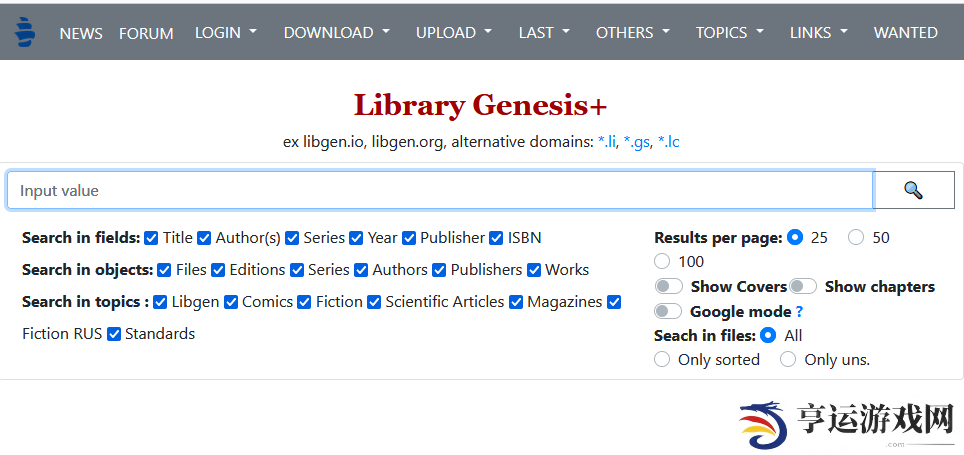Click the 'Input value' search field
This screenshot has height=455, width=964.
pyautogui.click(x=440, y=191)
